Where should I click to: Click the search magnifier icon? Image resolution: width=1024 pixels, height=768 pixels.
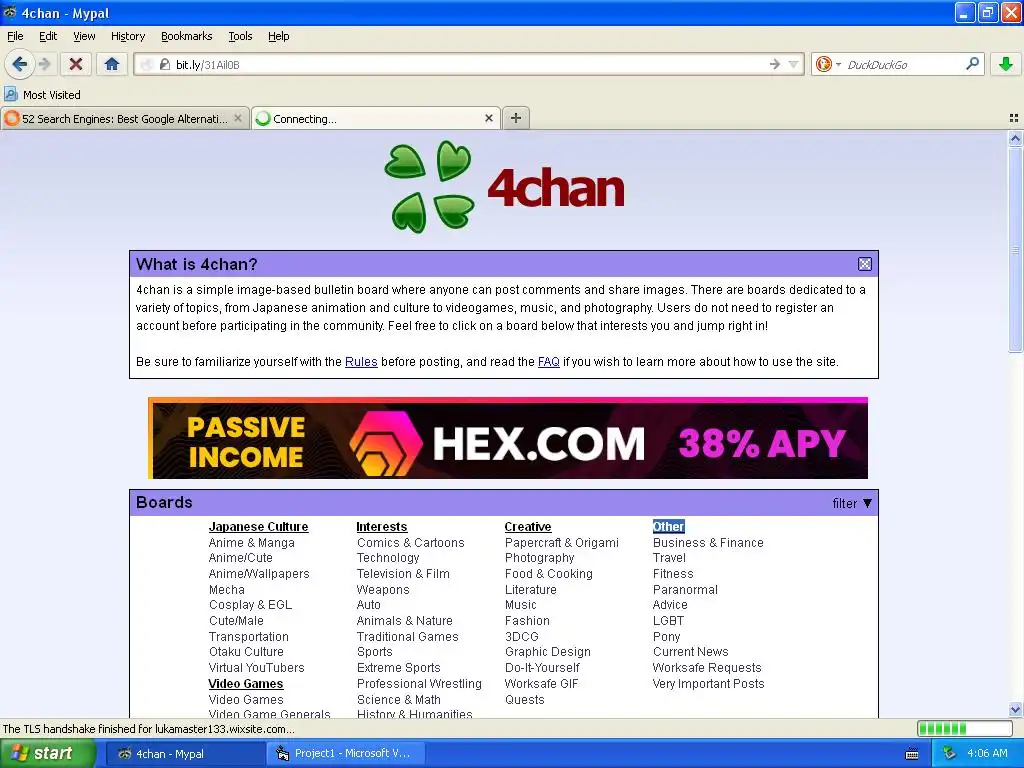pos(972,64)
